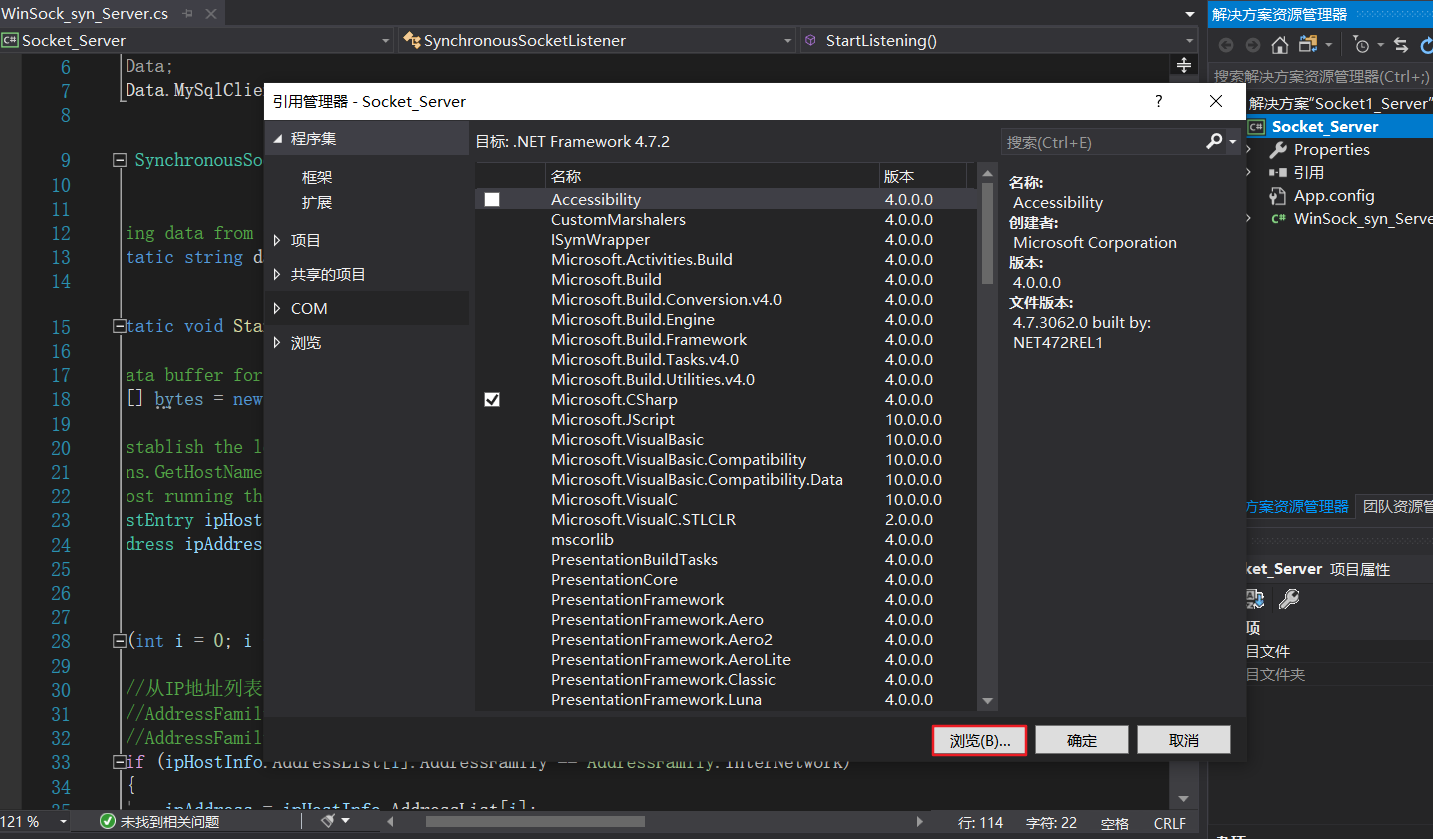1433x839 pixels.
Task: Click the sync with active document icon
Action: pyautogui.click(x=1401, y=45)
